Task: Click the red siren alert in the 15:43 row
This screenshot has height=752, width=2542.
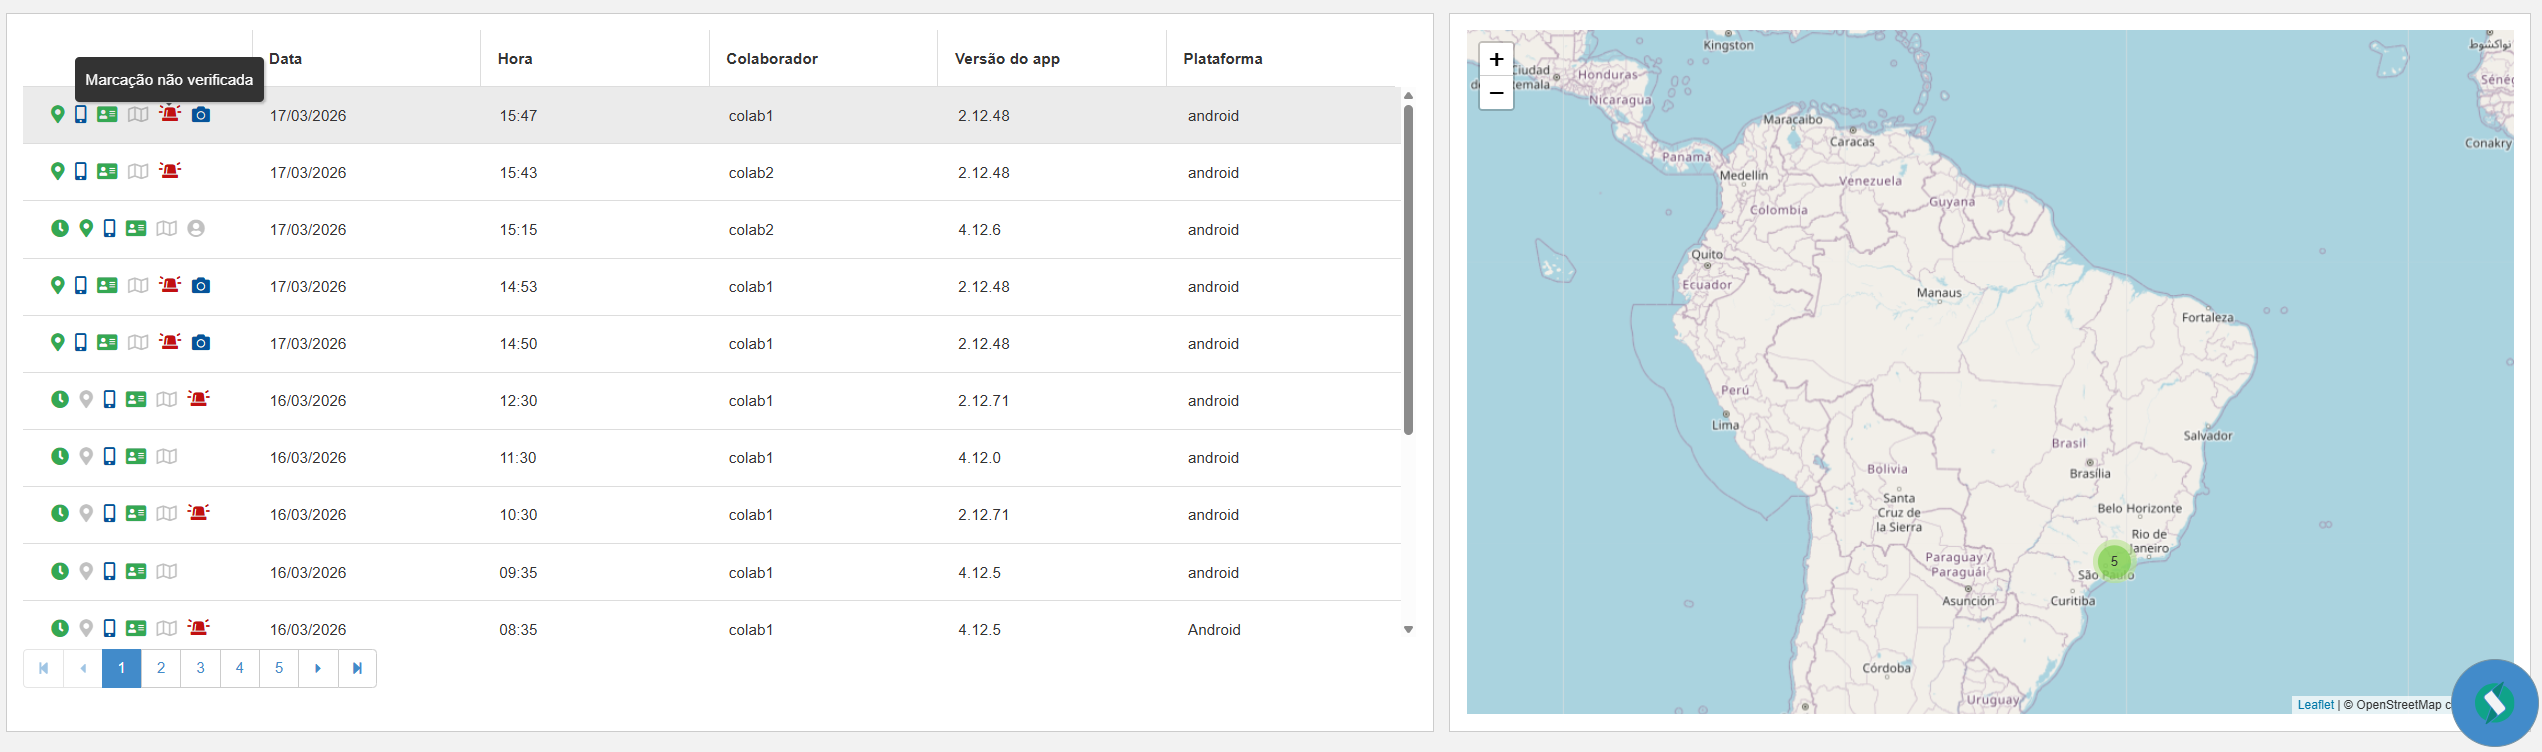Action: [170, 171]
